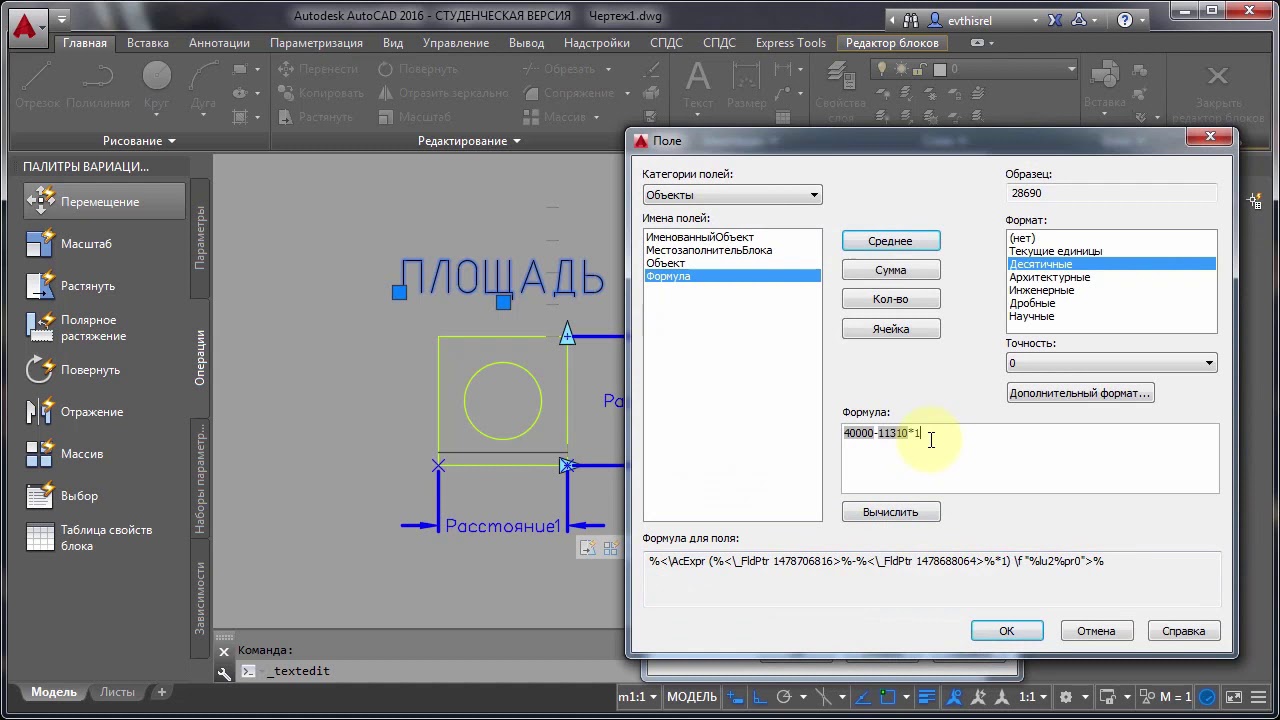Toggle lineweight display in status bar
This screenshot has height=720, width=1280.
[x=926, y=697]
